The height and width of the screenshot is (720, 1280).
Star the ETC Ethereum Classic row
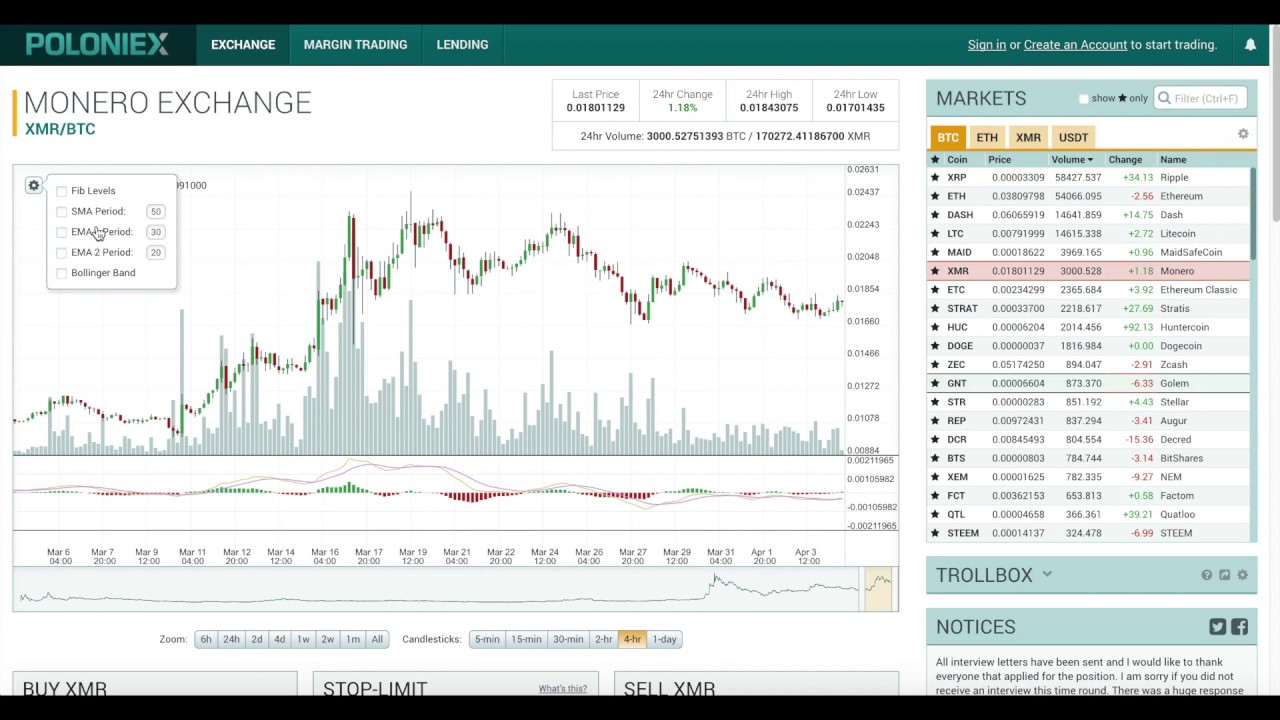935,290
